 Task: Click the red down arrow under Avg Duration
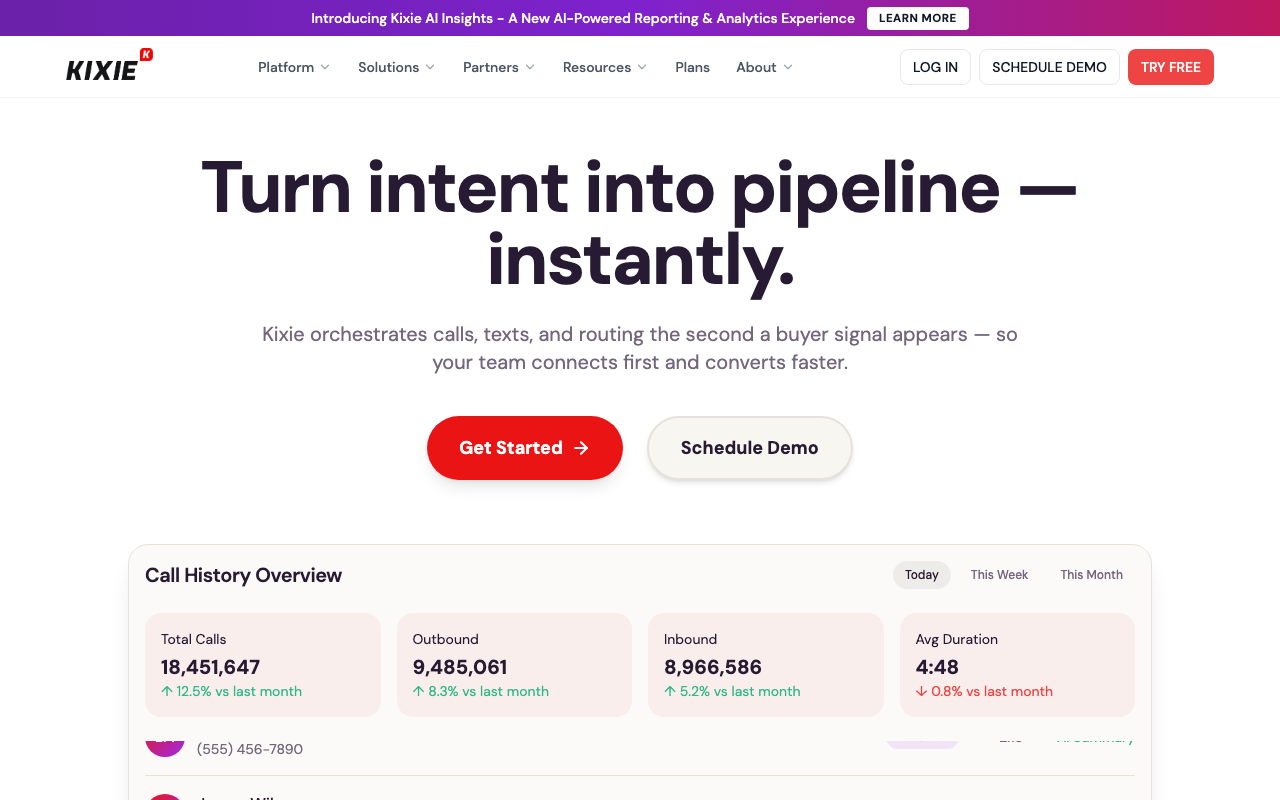click(922, 691)
